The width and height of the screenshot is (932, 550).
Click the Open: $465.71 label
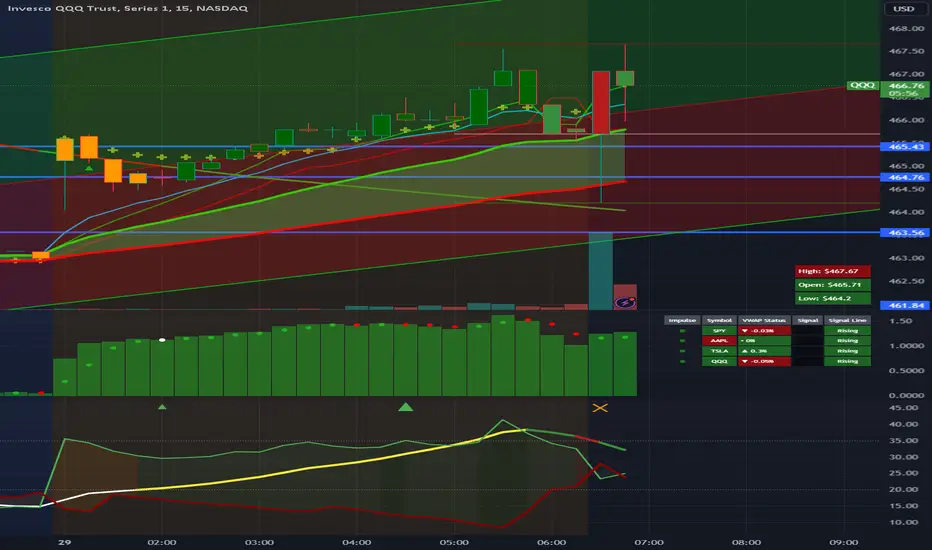(833, 285)
